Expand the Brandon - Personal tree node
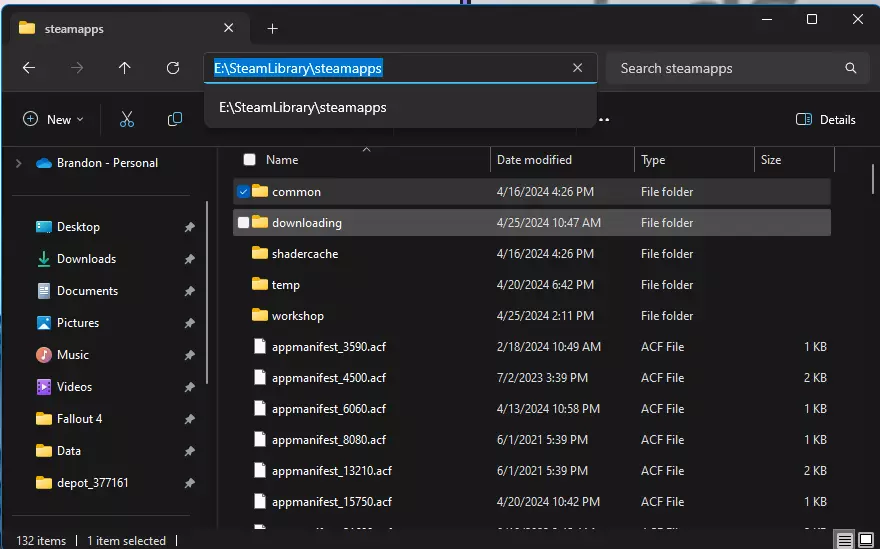This screenshot has height=549, width=880. click(18, 163)
